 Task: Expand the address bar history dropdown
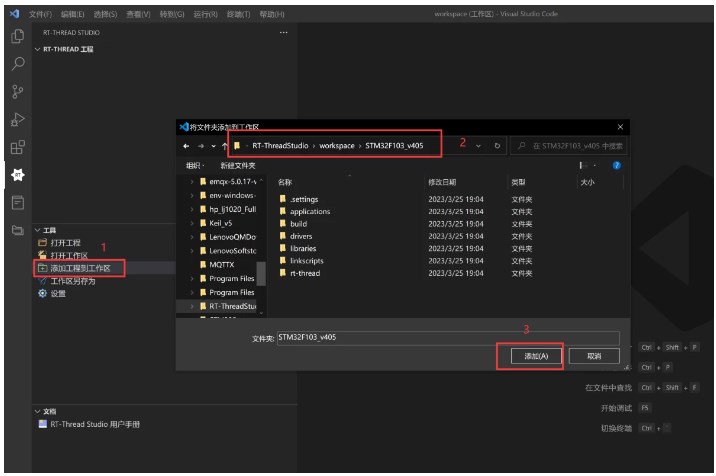coord(478,146)
